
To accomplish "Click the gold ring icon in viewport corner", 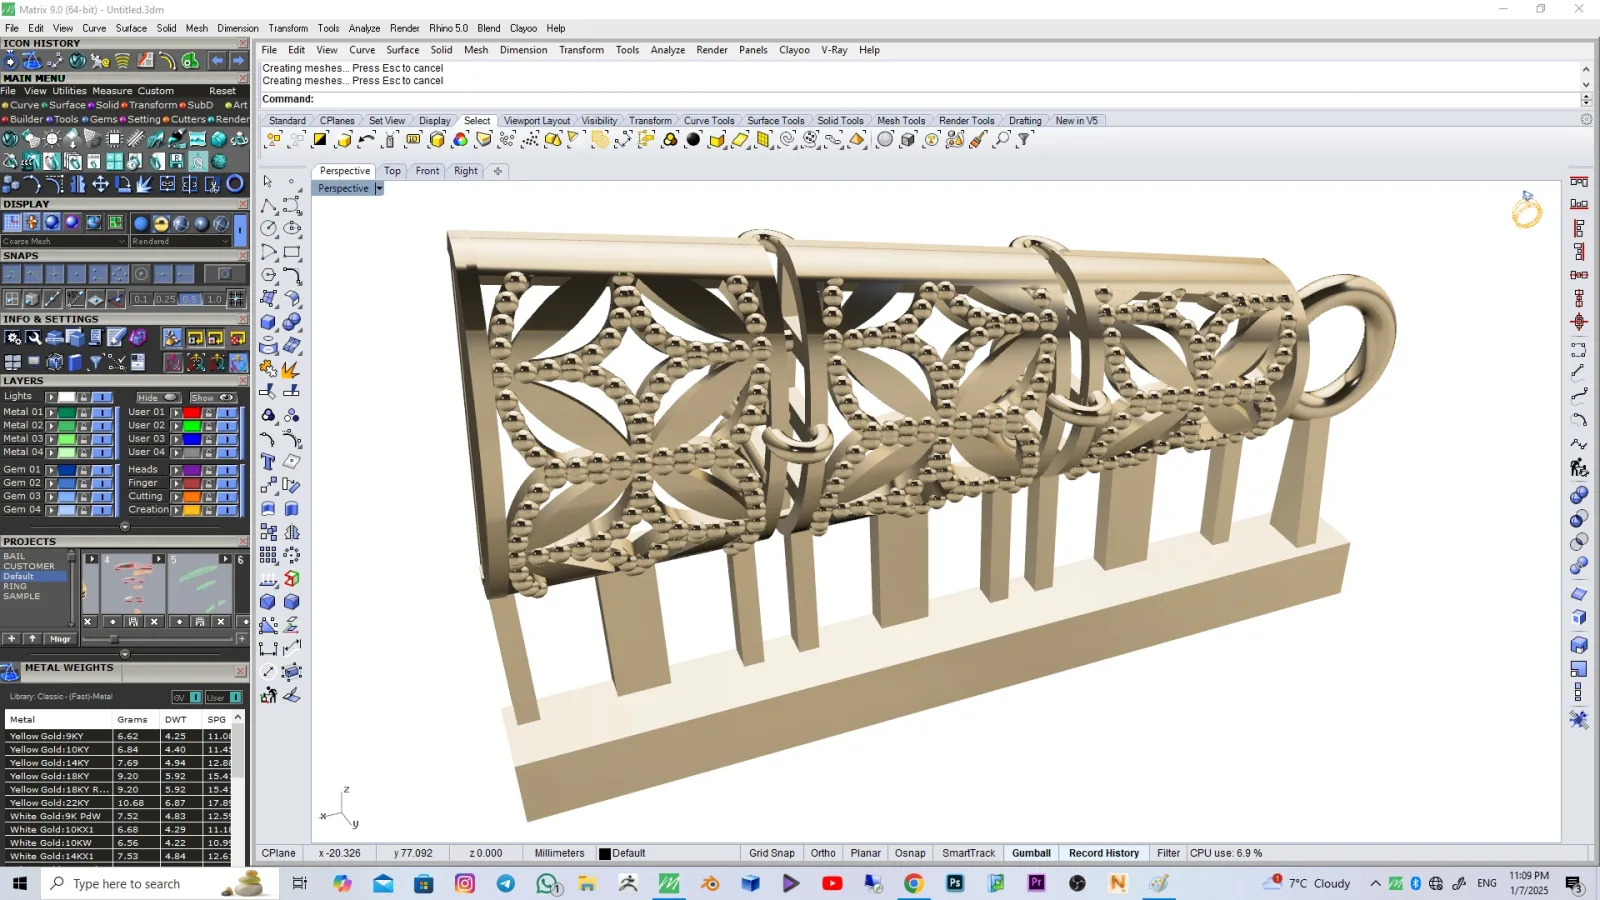I will coord(1527,210).
